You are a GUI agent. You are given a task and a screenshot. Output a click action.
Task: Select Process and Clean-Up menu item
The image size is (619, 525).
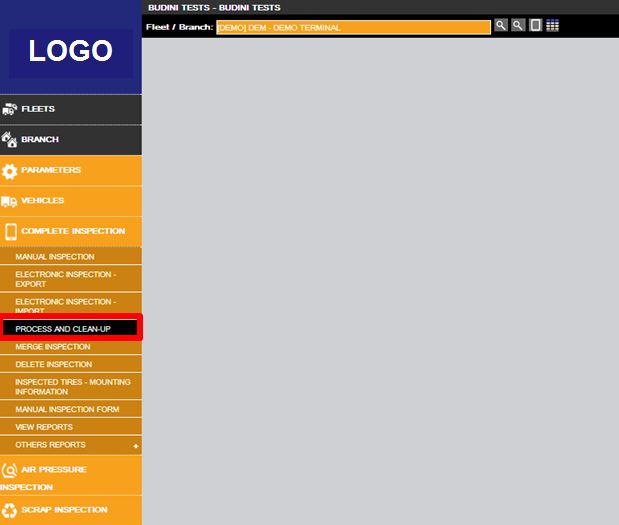[63, 328]
